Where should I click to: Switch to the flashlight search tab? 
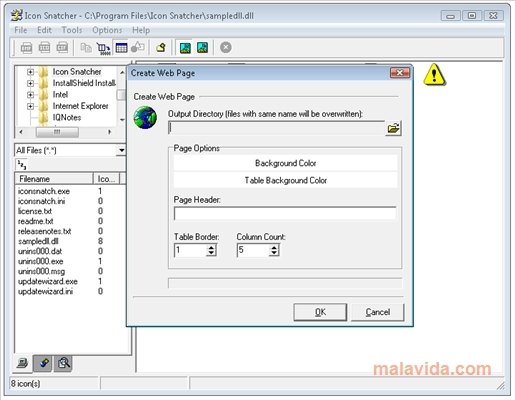[43, 363]
